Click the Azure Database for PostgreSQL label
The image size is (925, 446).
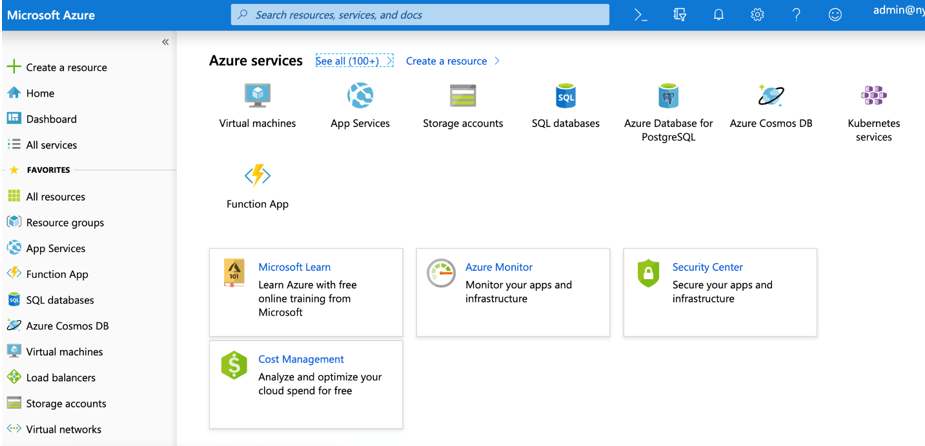[668, 130]
